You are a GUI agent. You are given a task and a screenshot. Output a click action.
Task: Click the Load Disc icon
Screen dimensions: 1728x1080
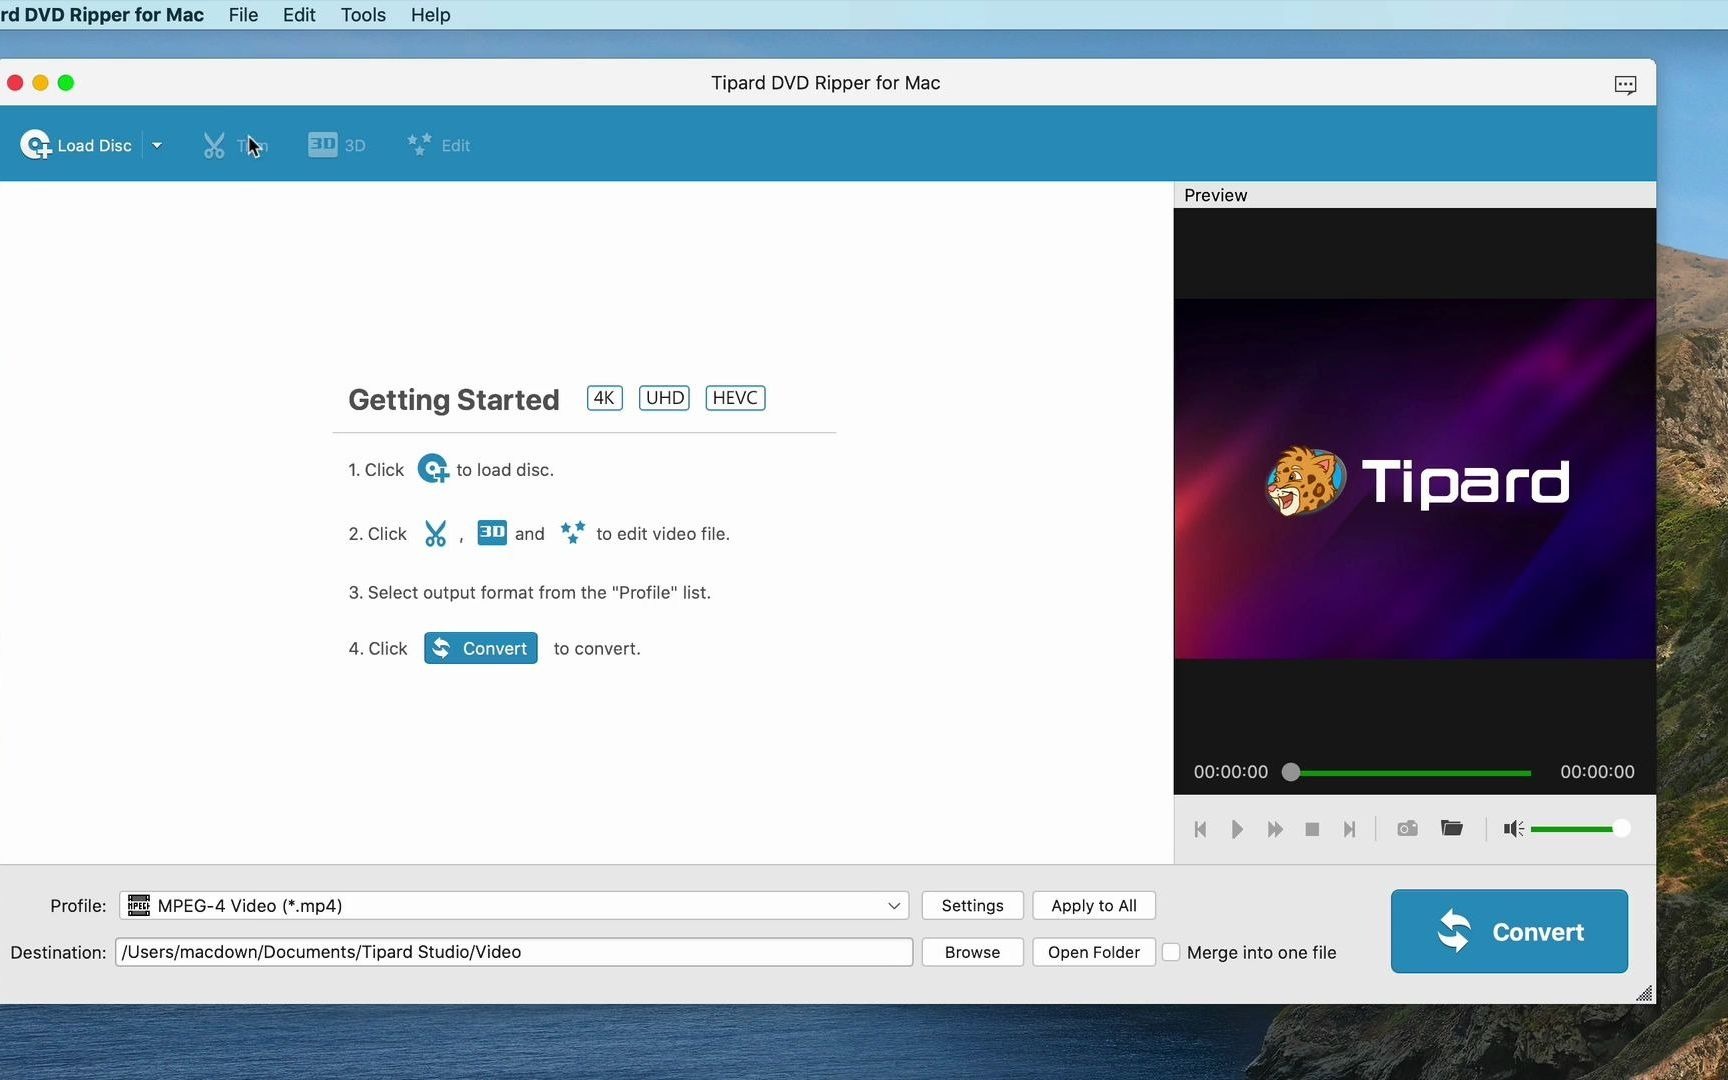36,145
